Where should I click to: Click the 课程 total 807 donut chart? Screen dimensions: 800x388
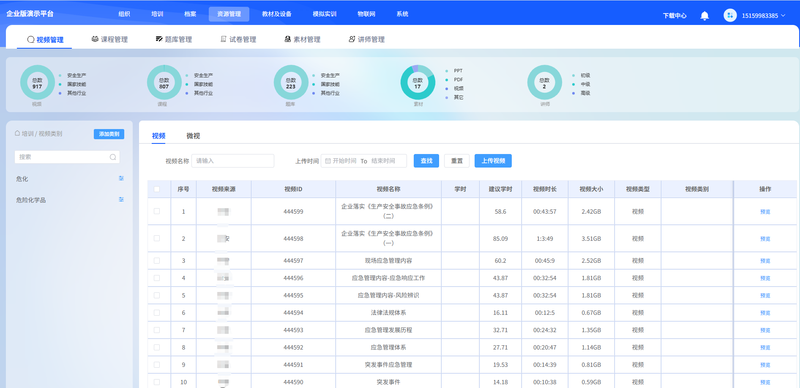pos(164,82)
